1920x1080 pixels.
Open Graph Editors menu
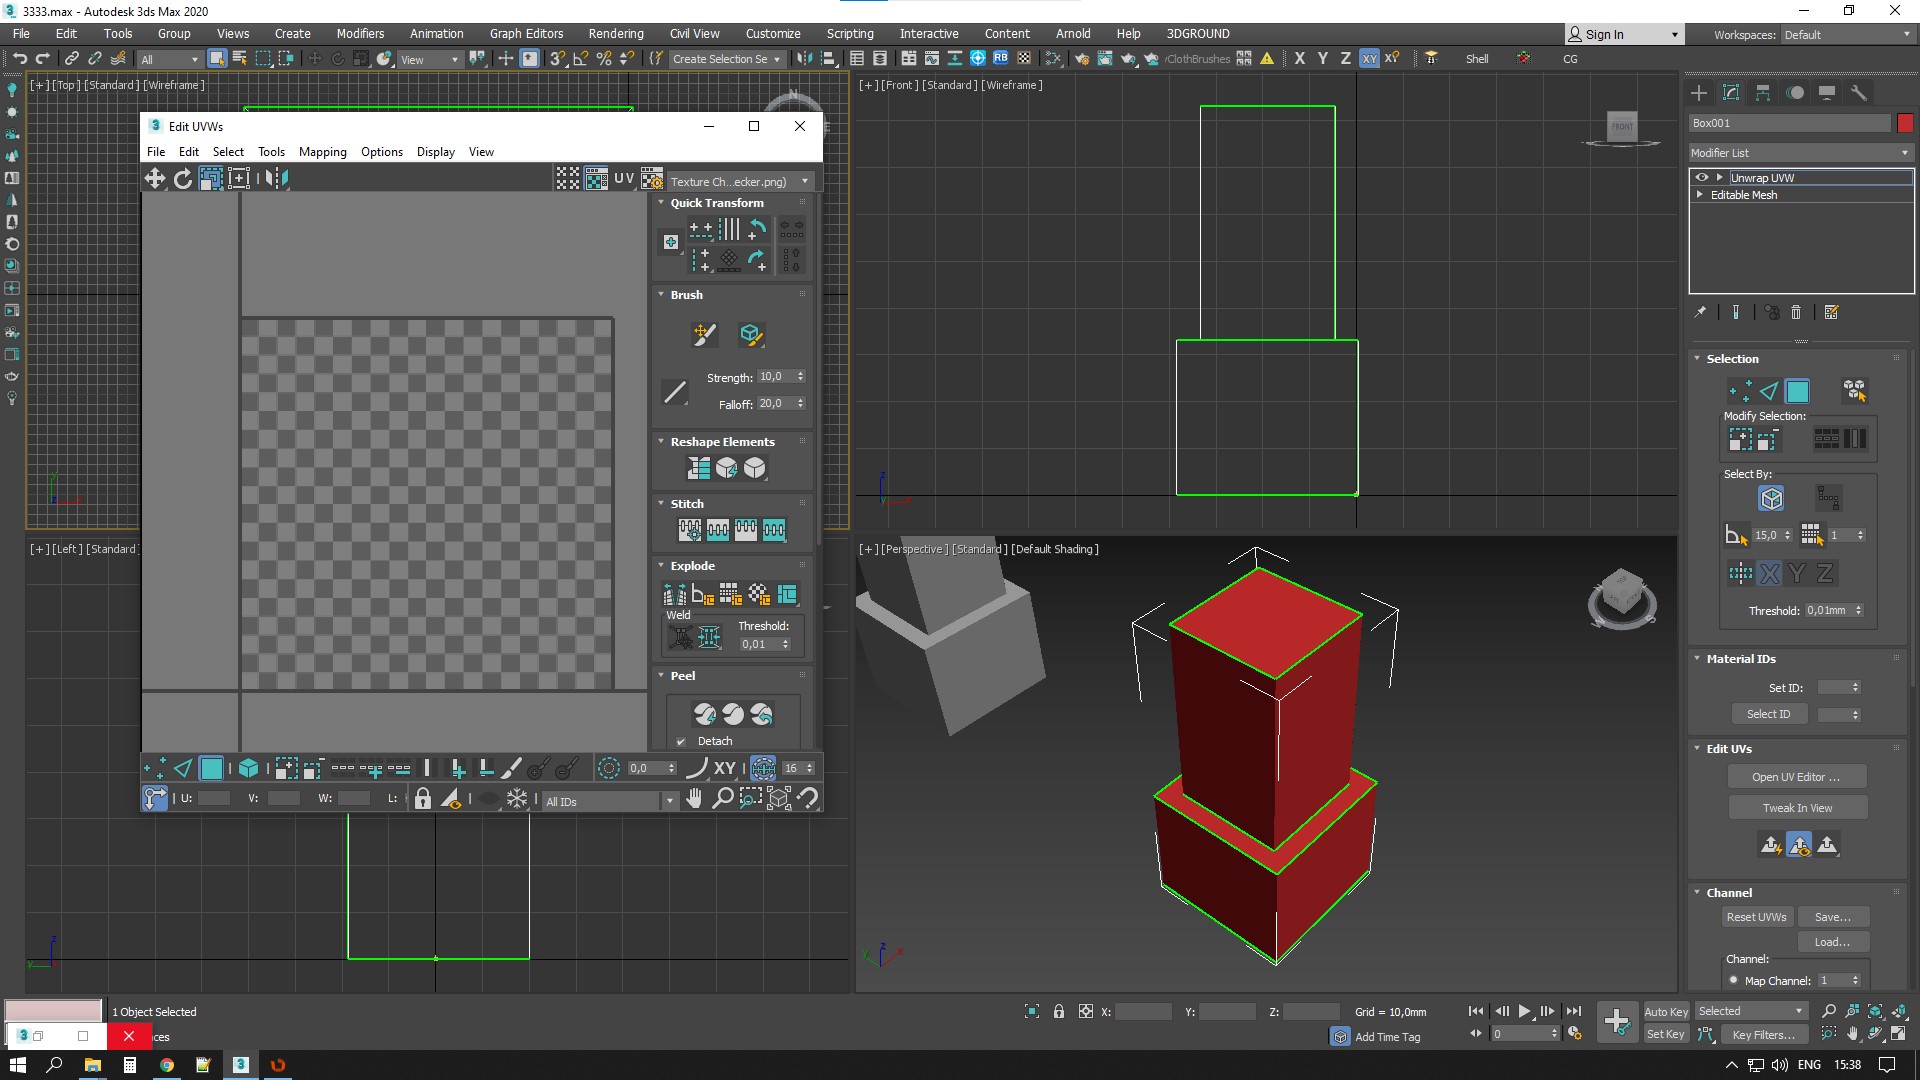pyautogui.click(x=526, y=34)
